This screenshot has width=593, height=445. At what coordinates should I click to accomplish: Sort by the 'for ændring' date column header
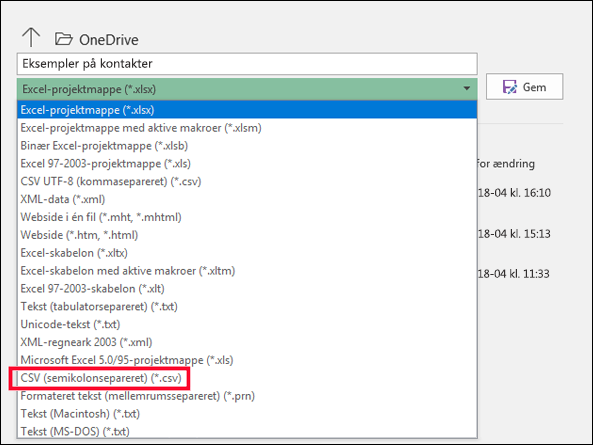point(506,164)
